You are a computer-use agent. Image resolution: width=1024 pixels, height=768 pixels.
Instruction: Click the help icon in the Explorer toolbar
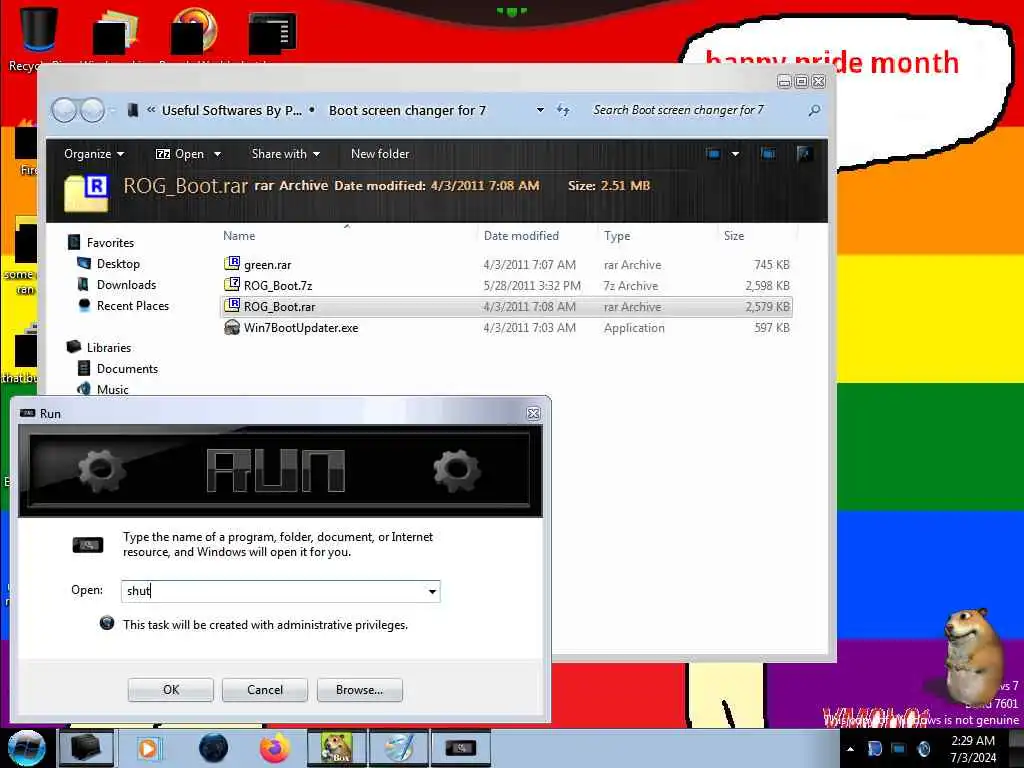click(x=804, y=153)
